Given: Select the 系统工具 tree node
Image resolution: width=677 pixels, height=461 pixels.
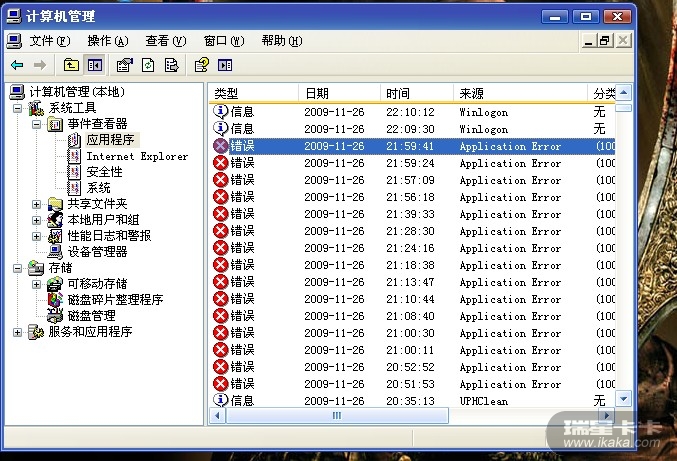Looking at the screenshot, I should coord(72,107).
